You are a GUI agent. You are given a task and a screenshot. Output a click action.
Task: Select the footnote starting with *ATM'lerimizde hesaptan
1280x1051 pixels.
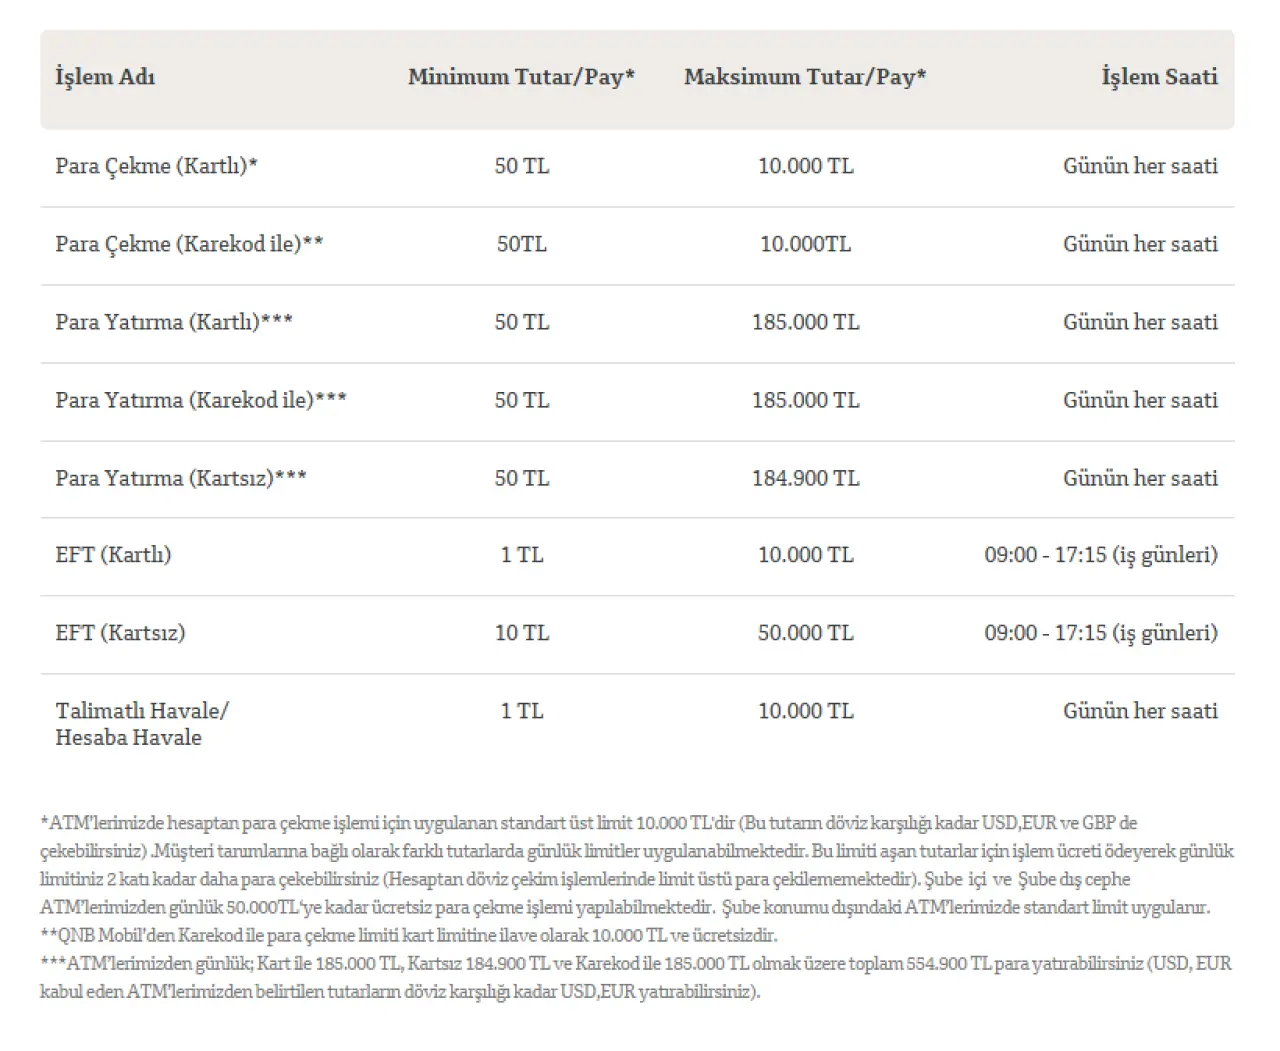[x=637, y=866]
